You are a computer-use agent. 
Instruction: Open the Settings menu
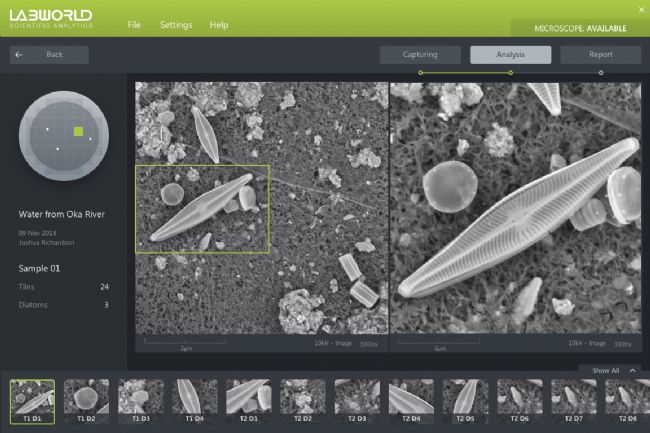[x=176, y=24]
